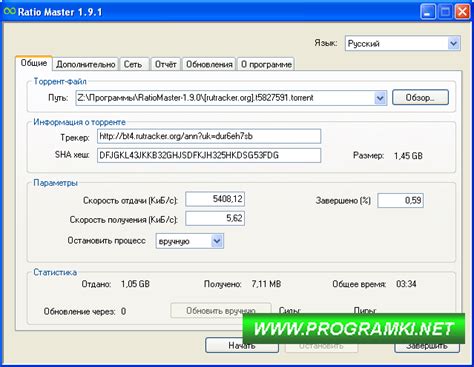Expand the torrent path dropdown arrow
474x367 pixels.
(x=380, y=98)
